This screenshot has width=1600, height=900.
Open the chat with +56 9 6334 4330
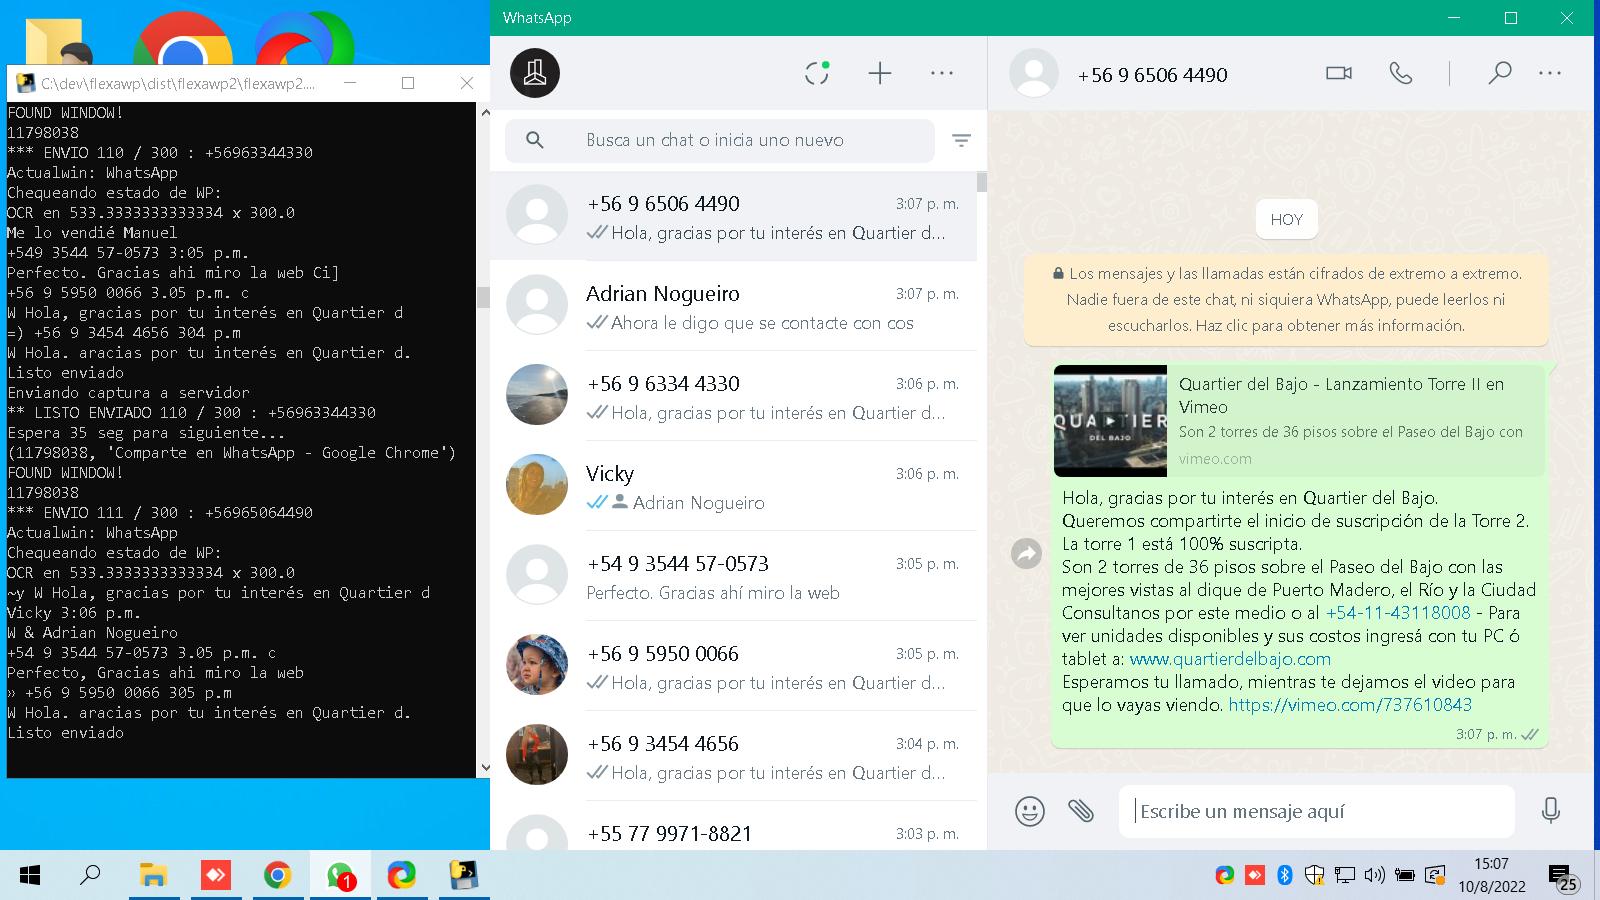click(x=733, y=397)
